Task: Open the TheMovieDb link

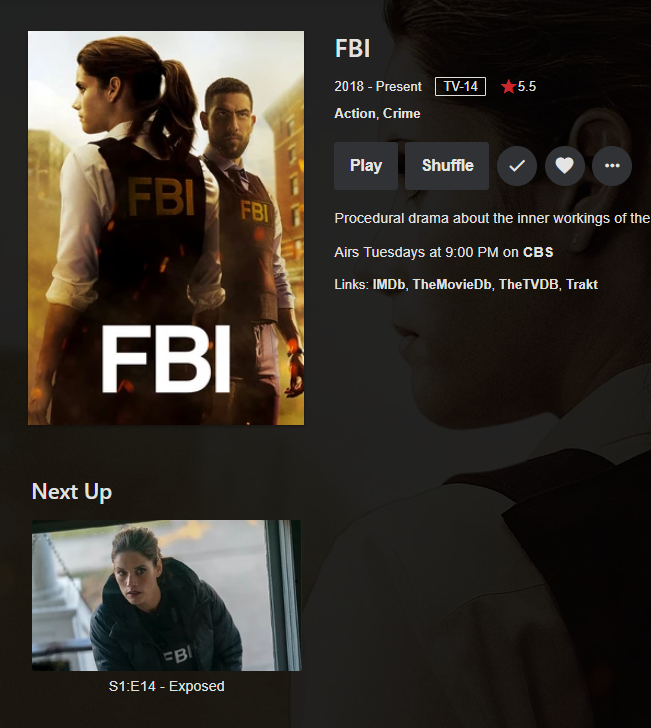Action: tap(452, 284)
